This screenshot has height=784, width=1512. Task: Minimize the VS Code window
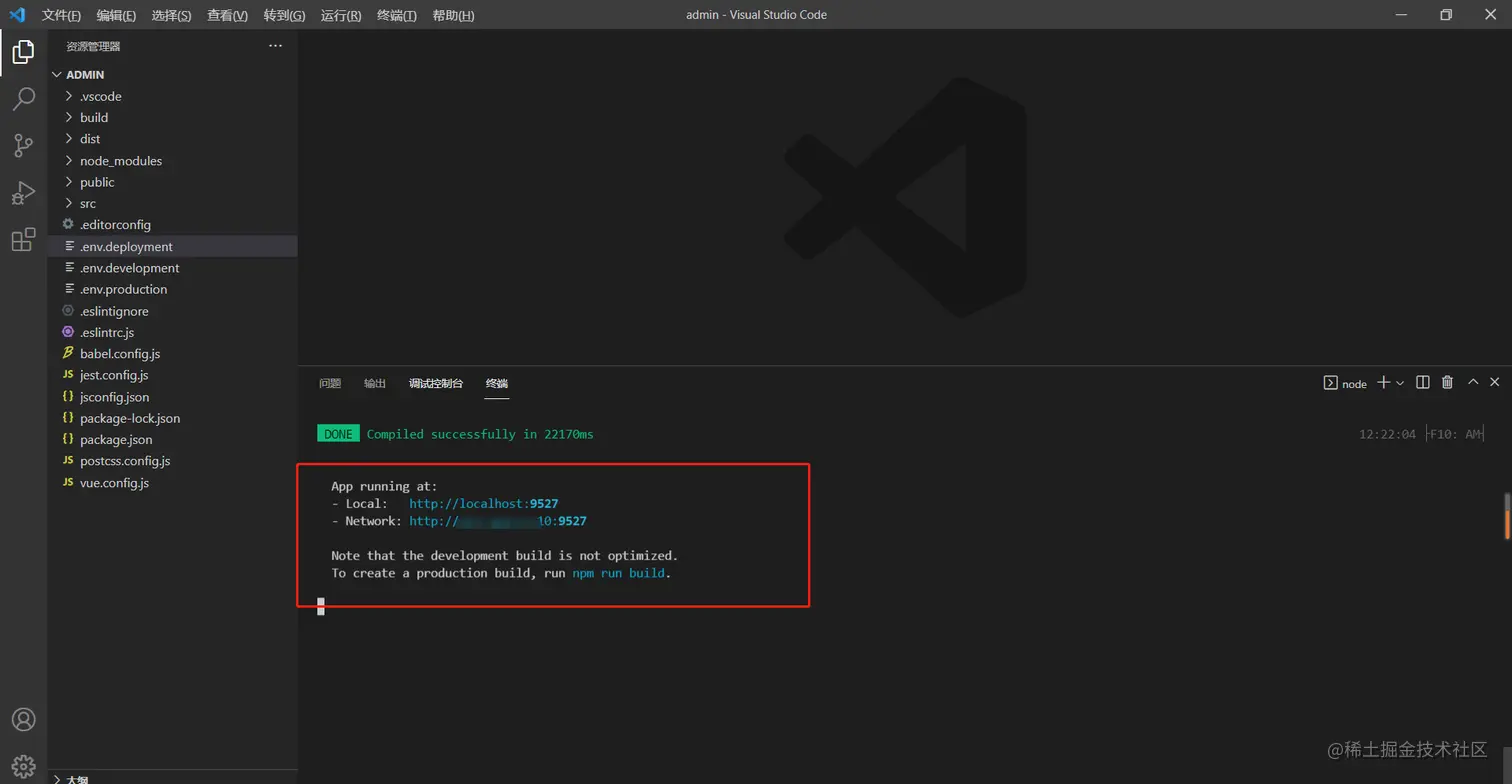(x=1401, y=14)
